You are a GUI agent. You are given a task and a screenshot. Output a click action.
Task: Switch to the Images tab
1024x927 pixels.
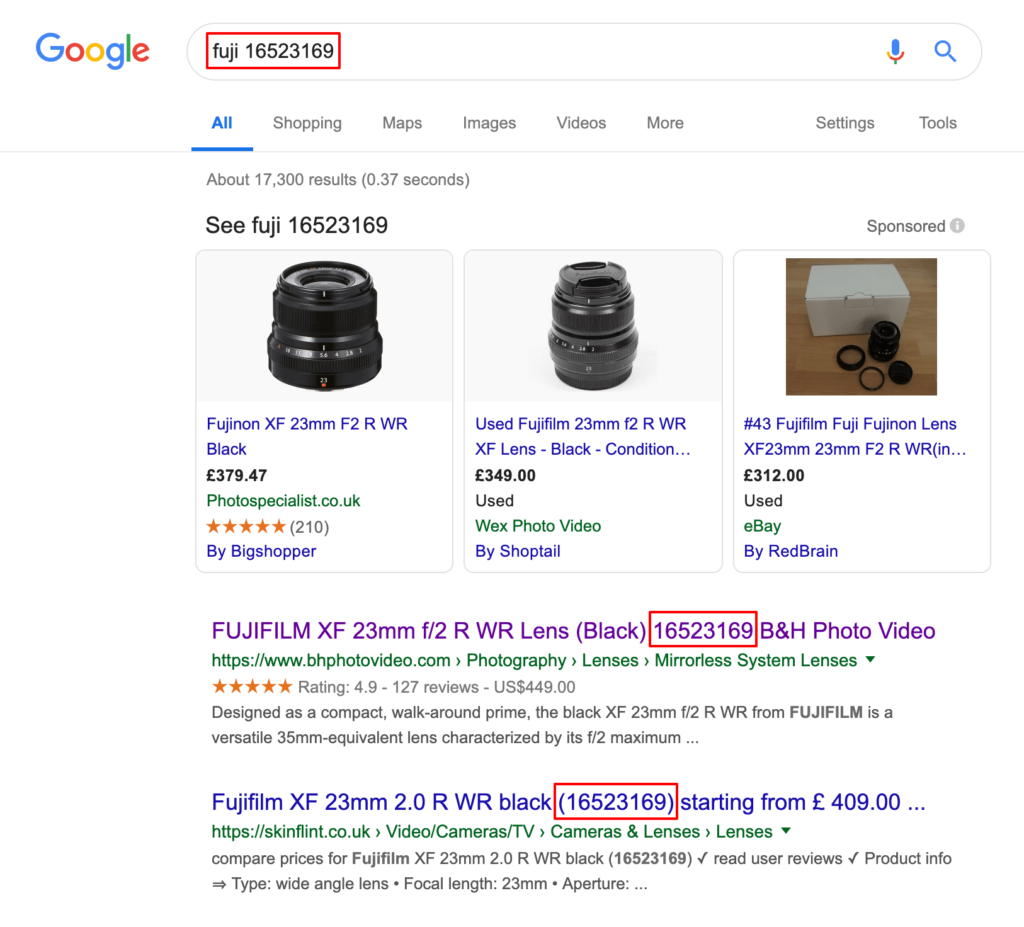[489, 123]
